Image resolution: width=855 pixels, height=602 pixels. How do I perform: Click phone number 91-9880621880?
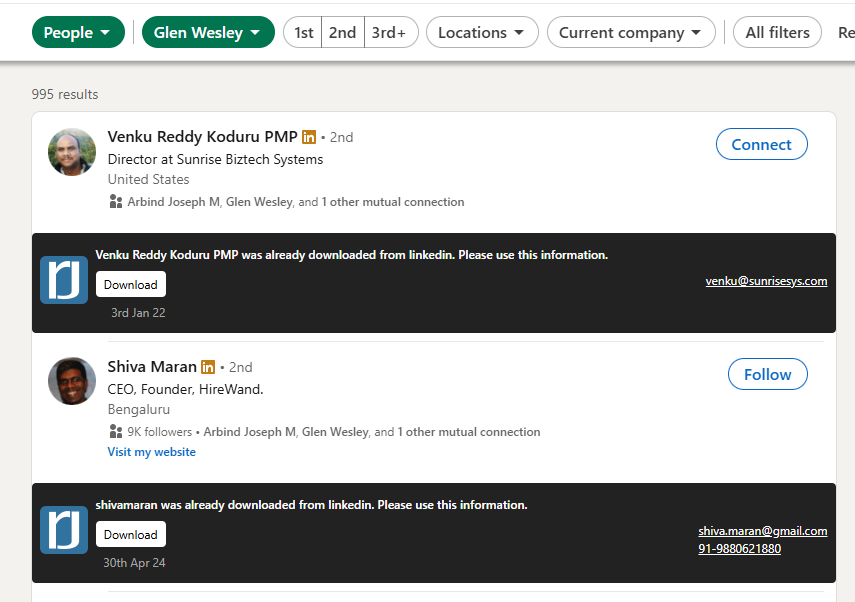(x=739, y=549)
